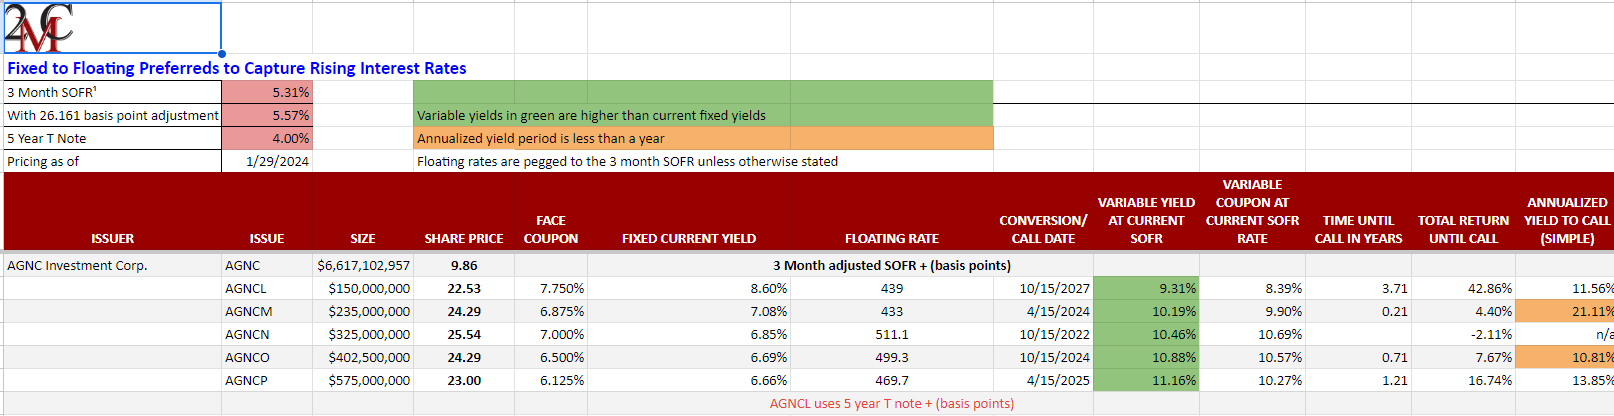Click the 9.86 share price cell
Screen dimensions: 1614x416
[464, 265]
